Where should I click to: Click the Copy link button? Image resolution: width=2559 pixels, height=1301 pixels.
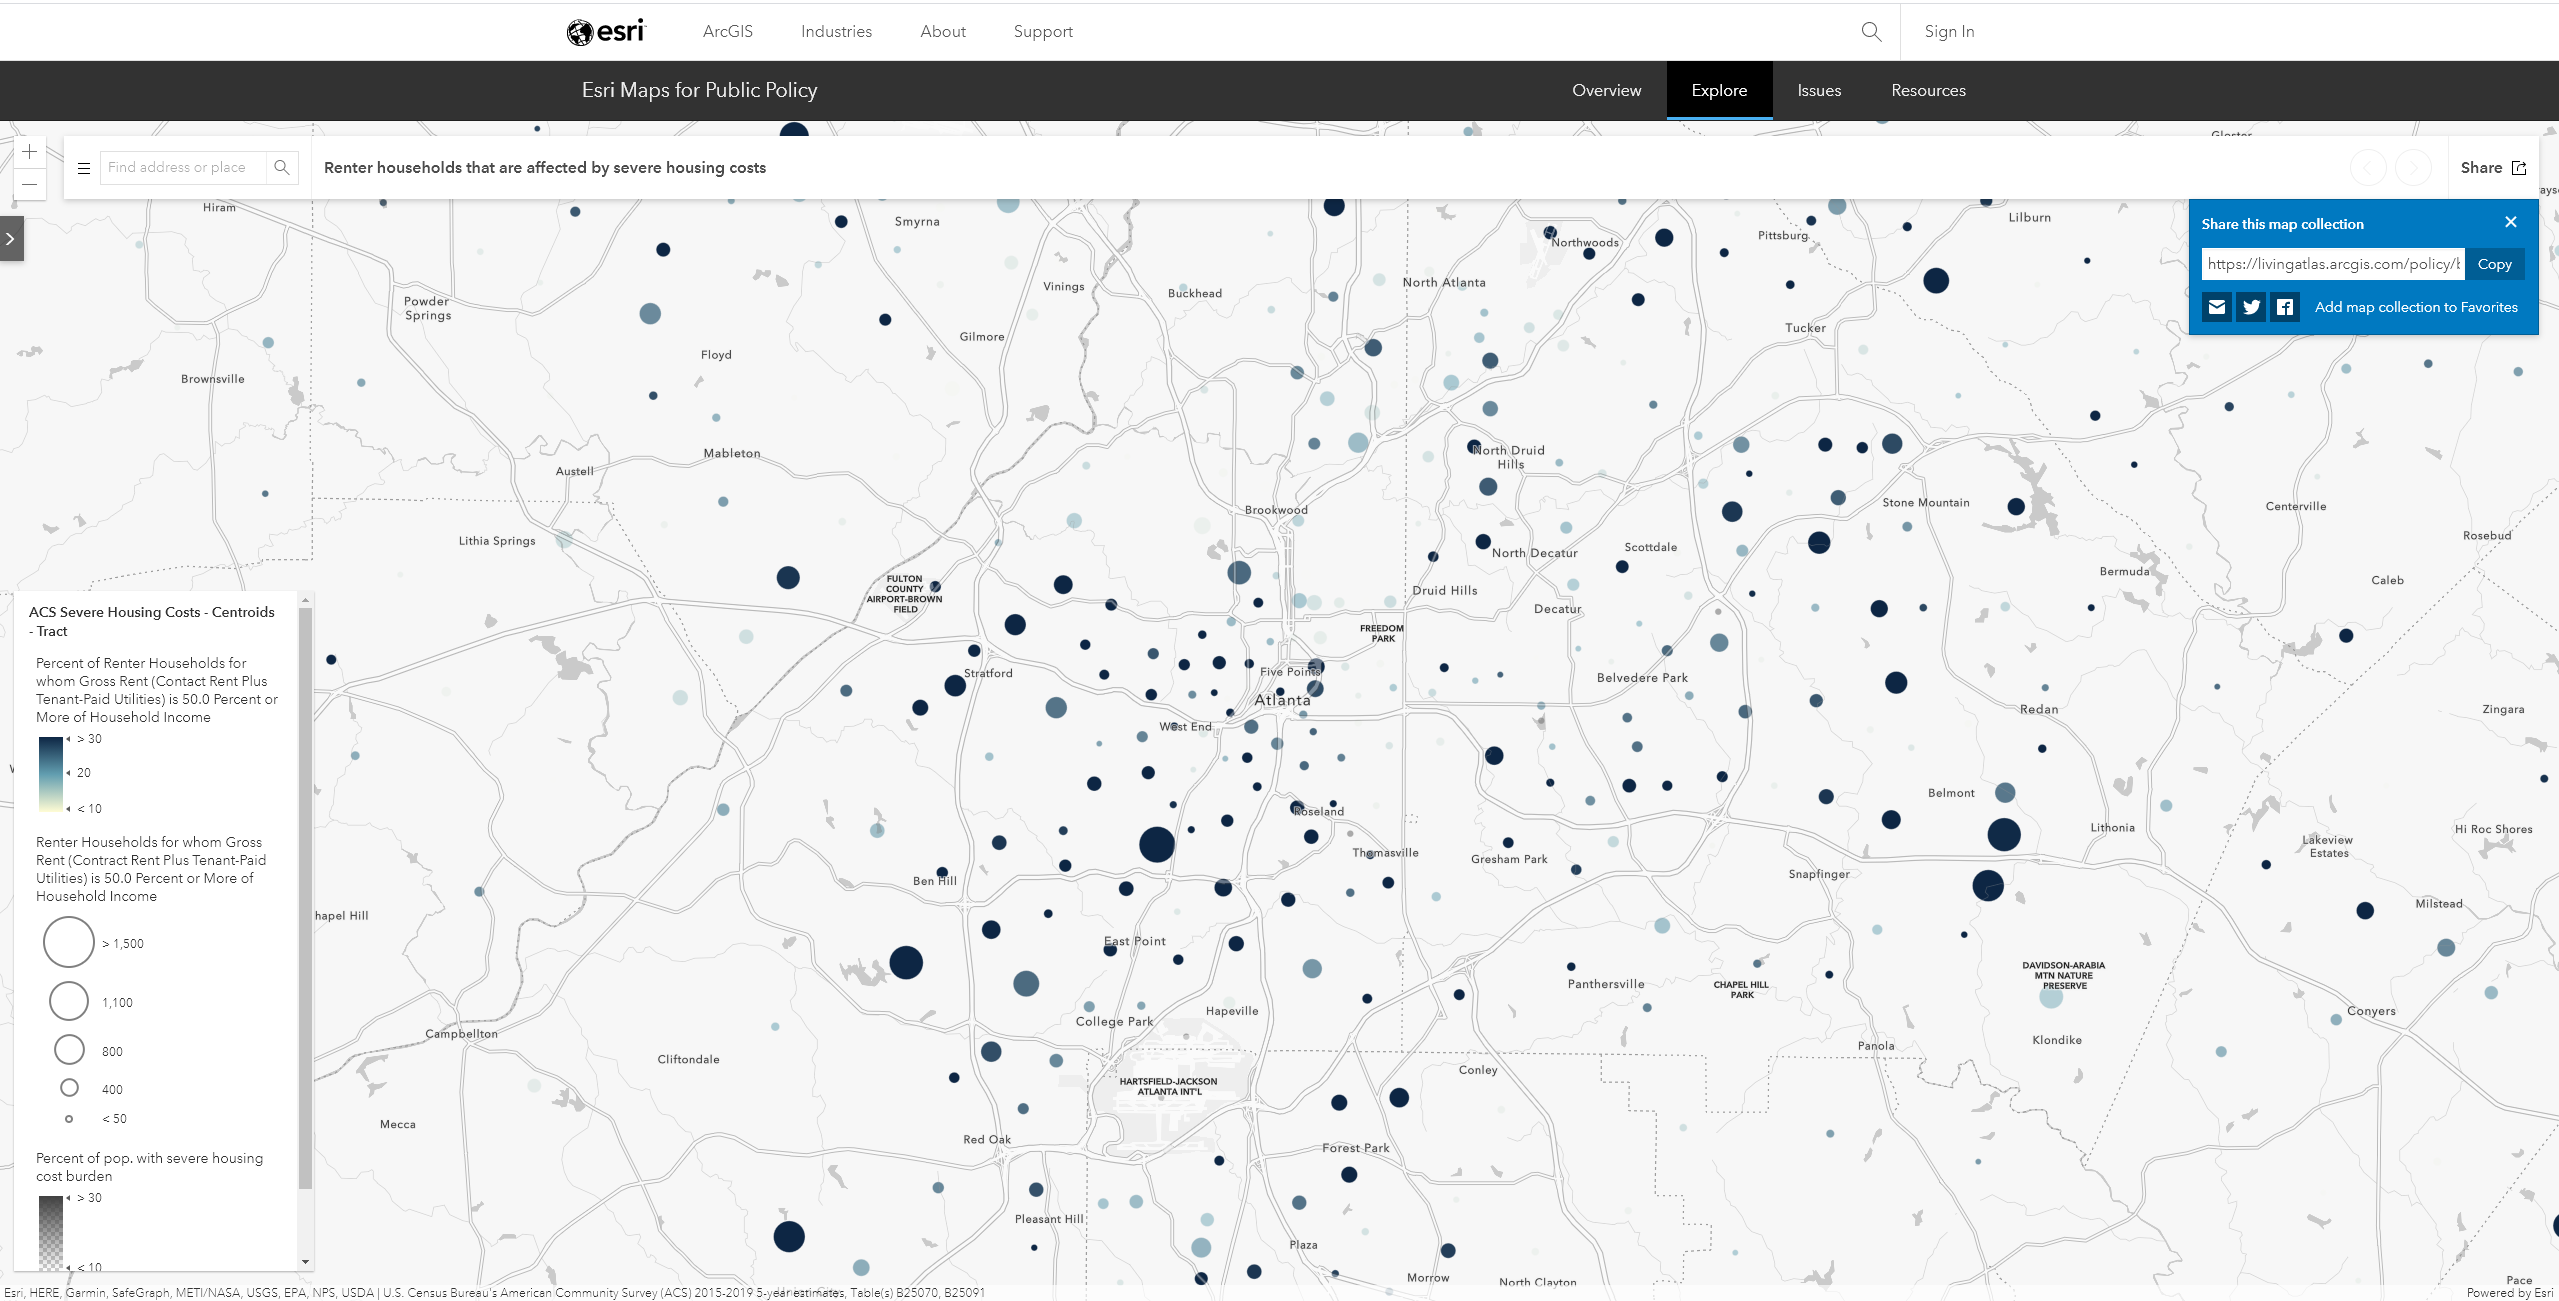coord(2494,264)
